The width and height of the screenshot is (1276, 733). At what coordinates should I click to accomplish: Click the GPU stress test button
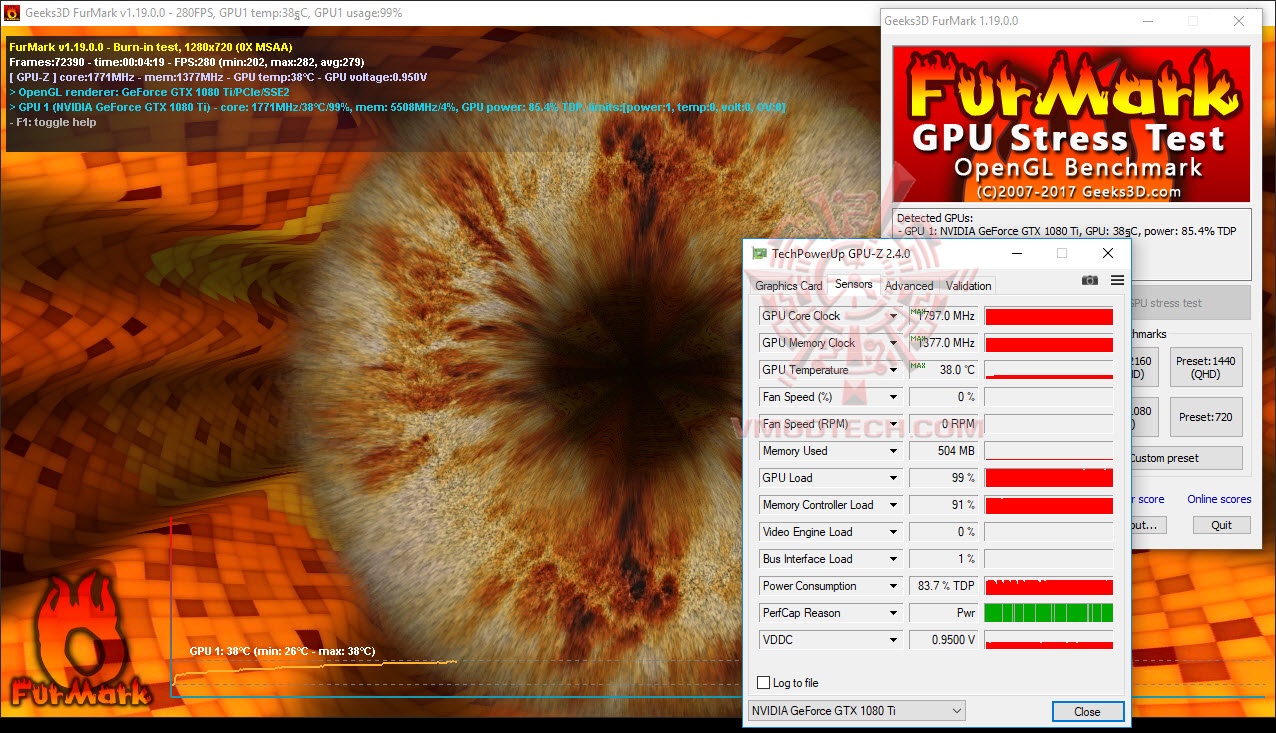tap(1190, 303)
